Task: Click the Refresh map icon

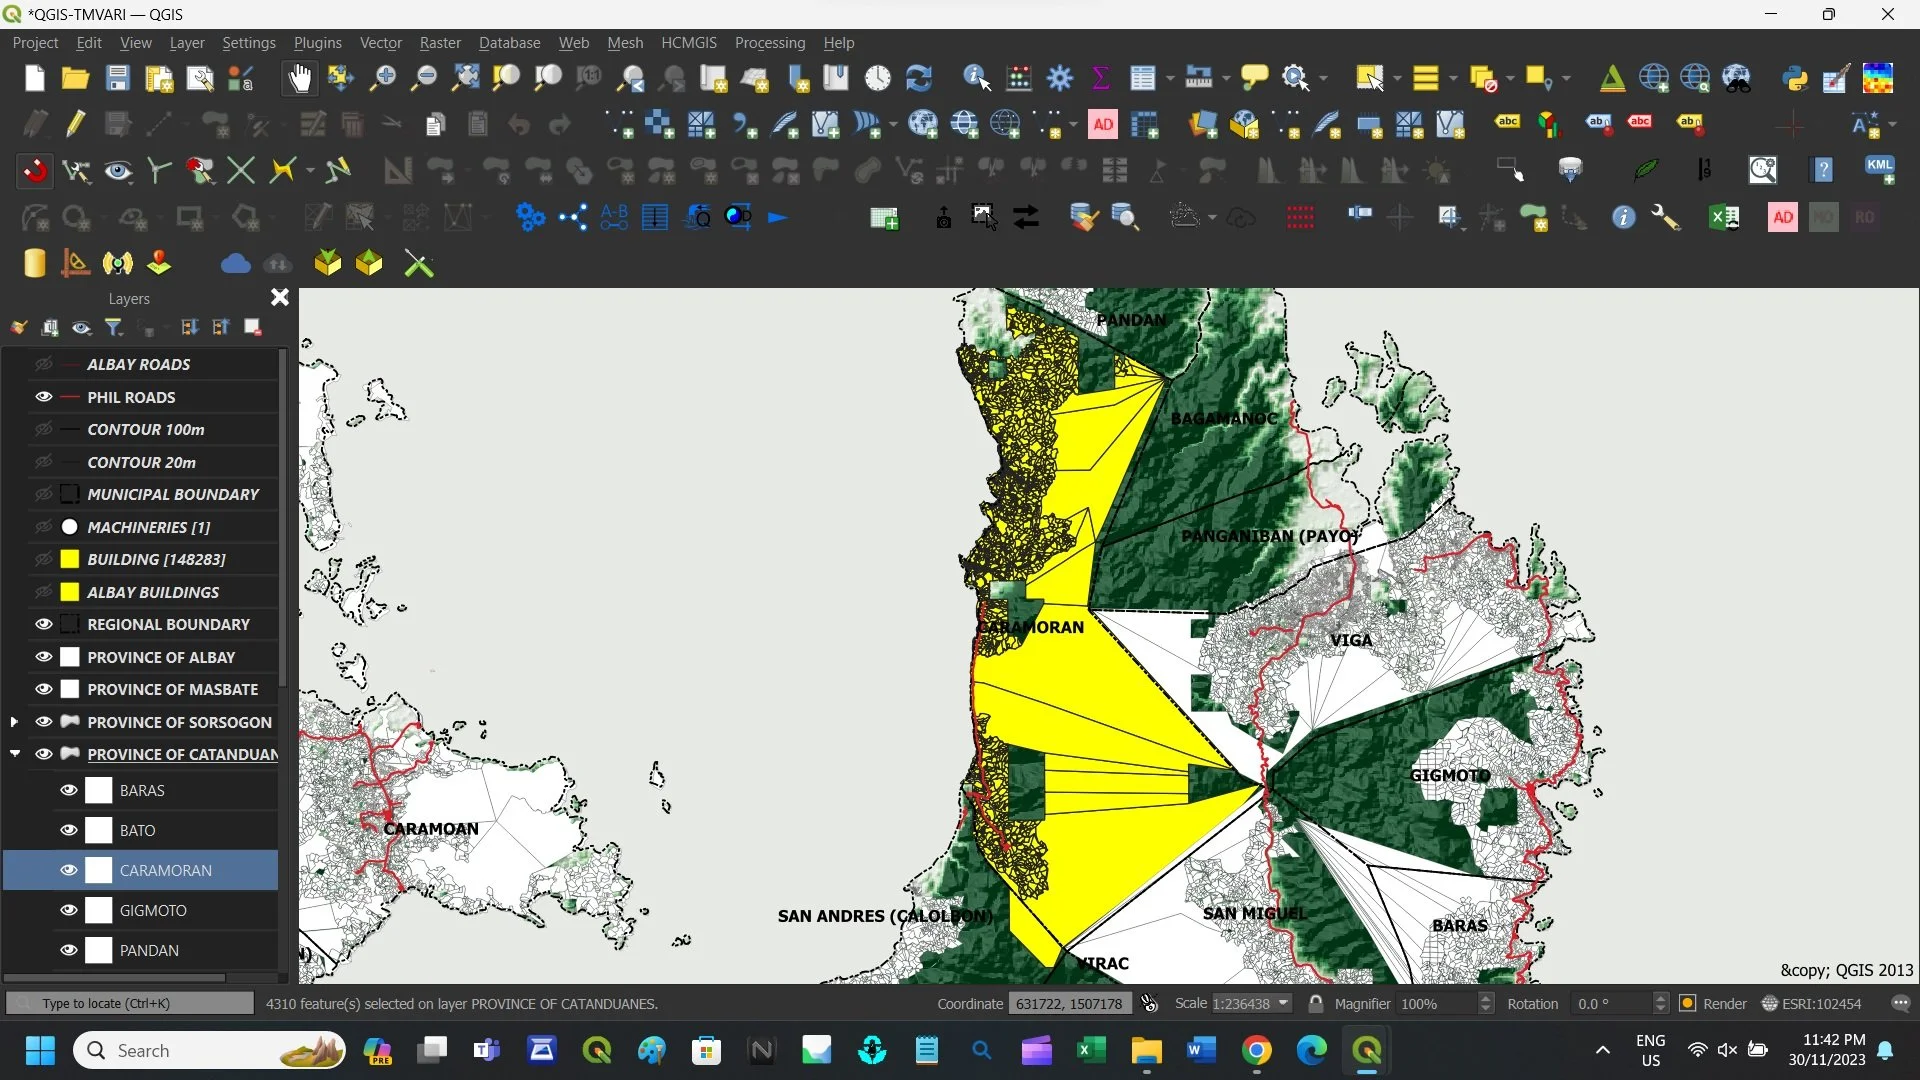Action: [x=918, y=78]
